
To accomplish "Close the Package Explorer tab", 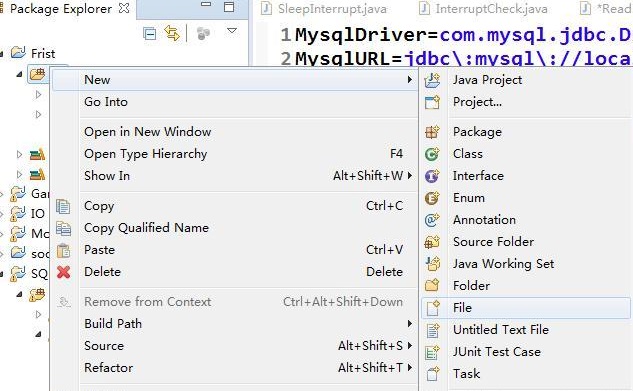I will [124, 8].
